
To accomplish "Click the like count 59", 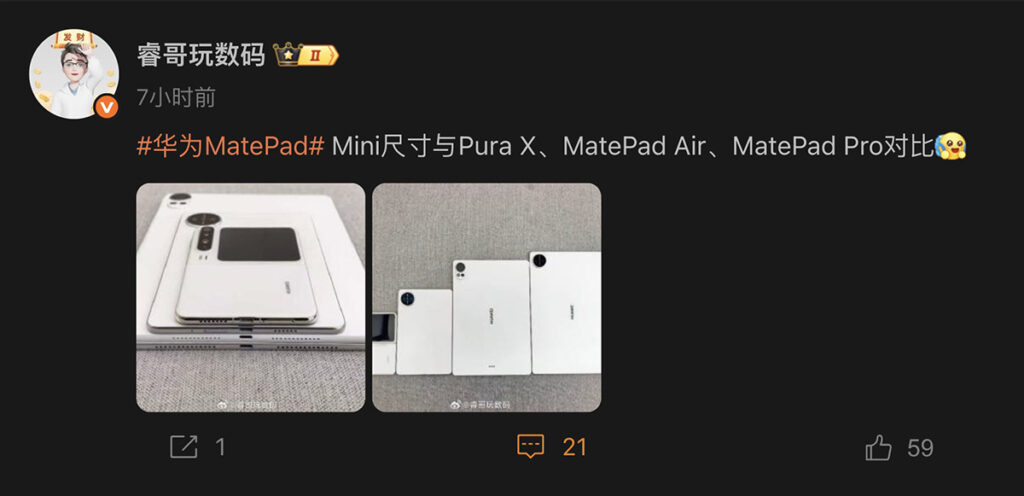I will point(920,448).
